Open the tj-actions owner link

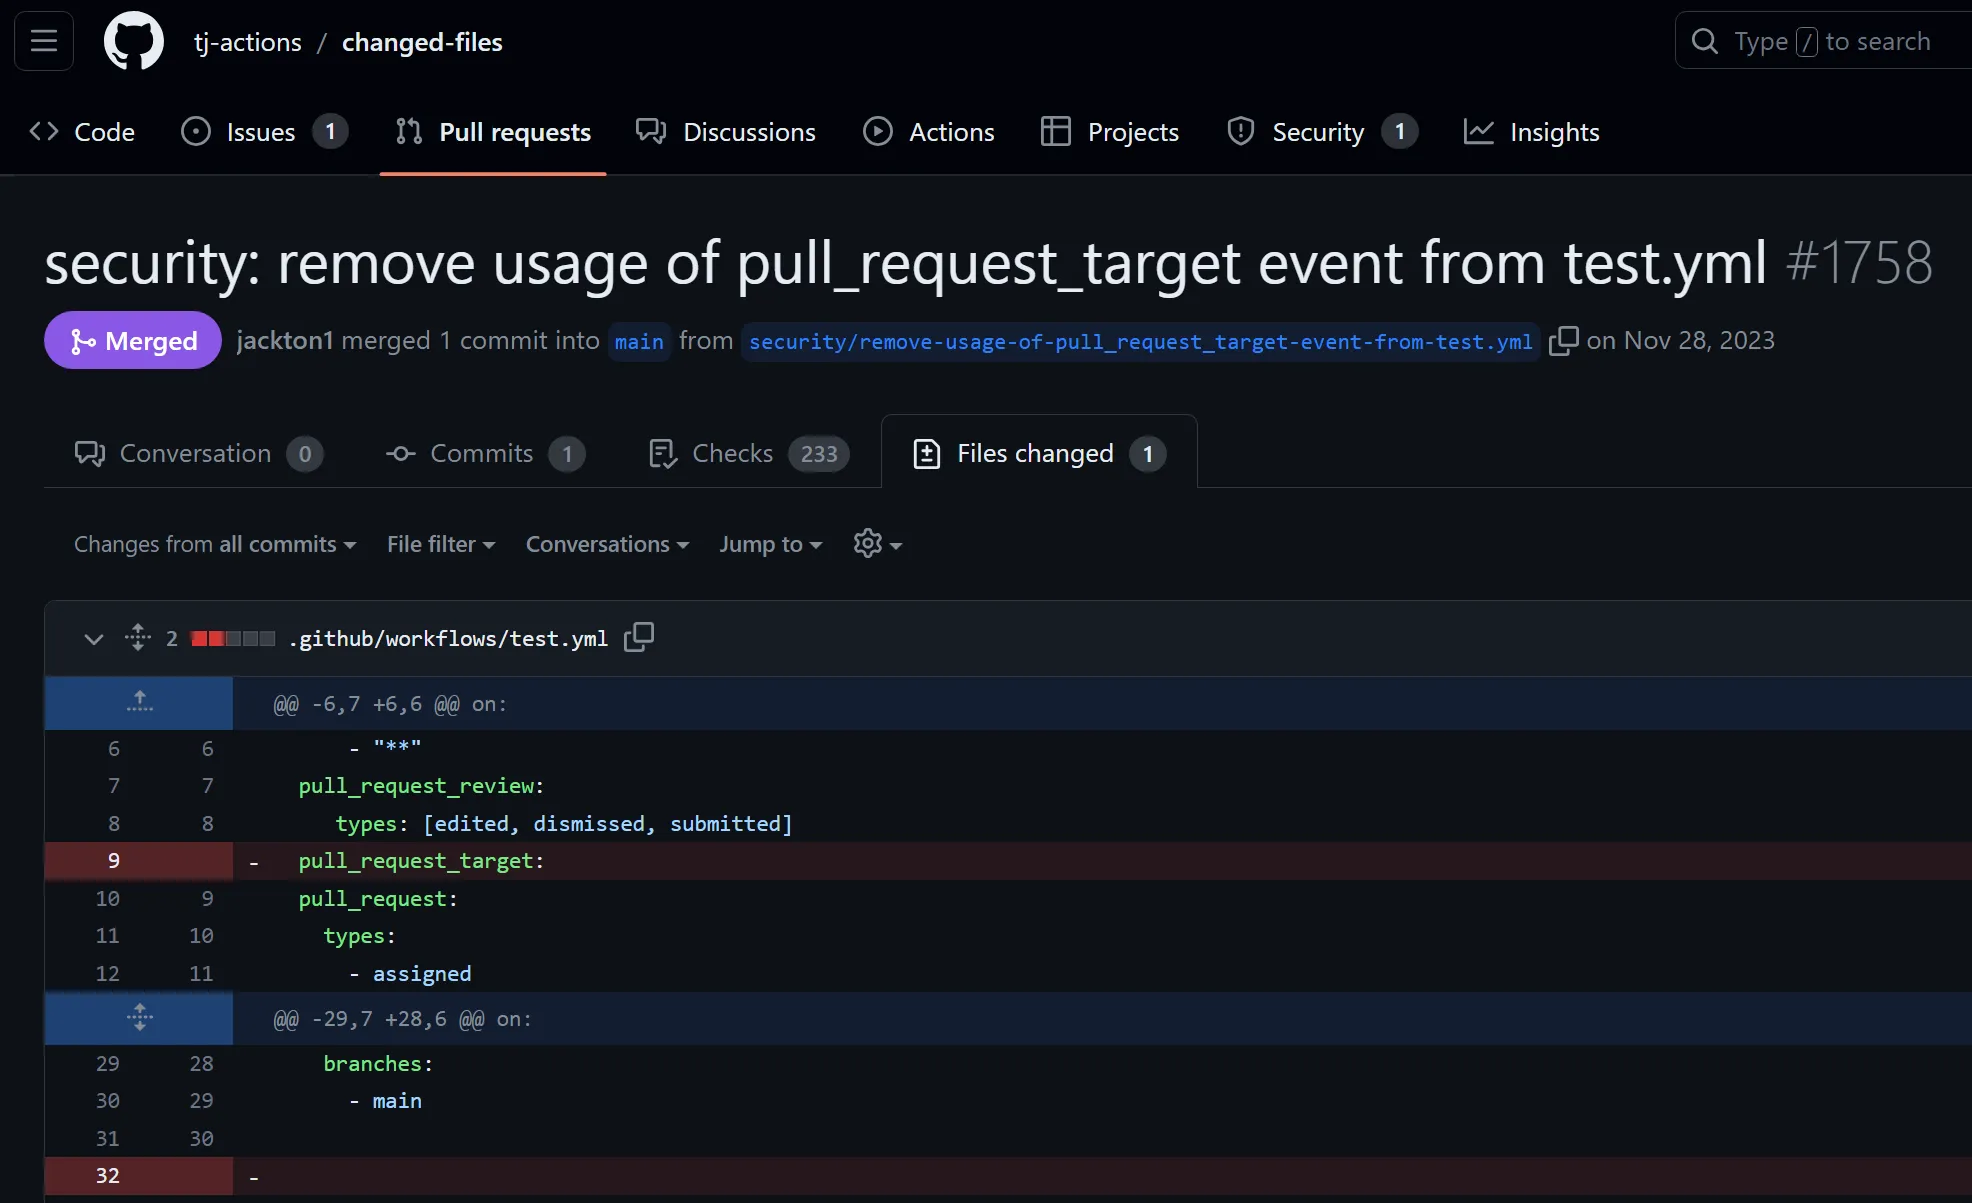[x=247, y=42]
